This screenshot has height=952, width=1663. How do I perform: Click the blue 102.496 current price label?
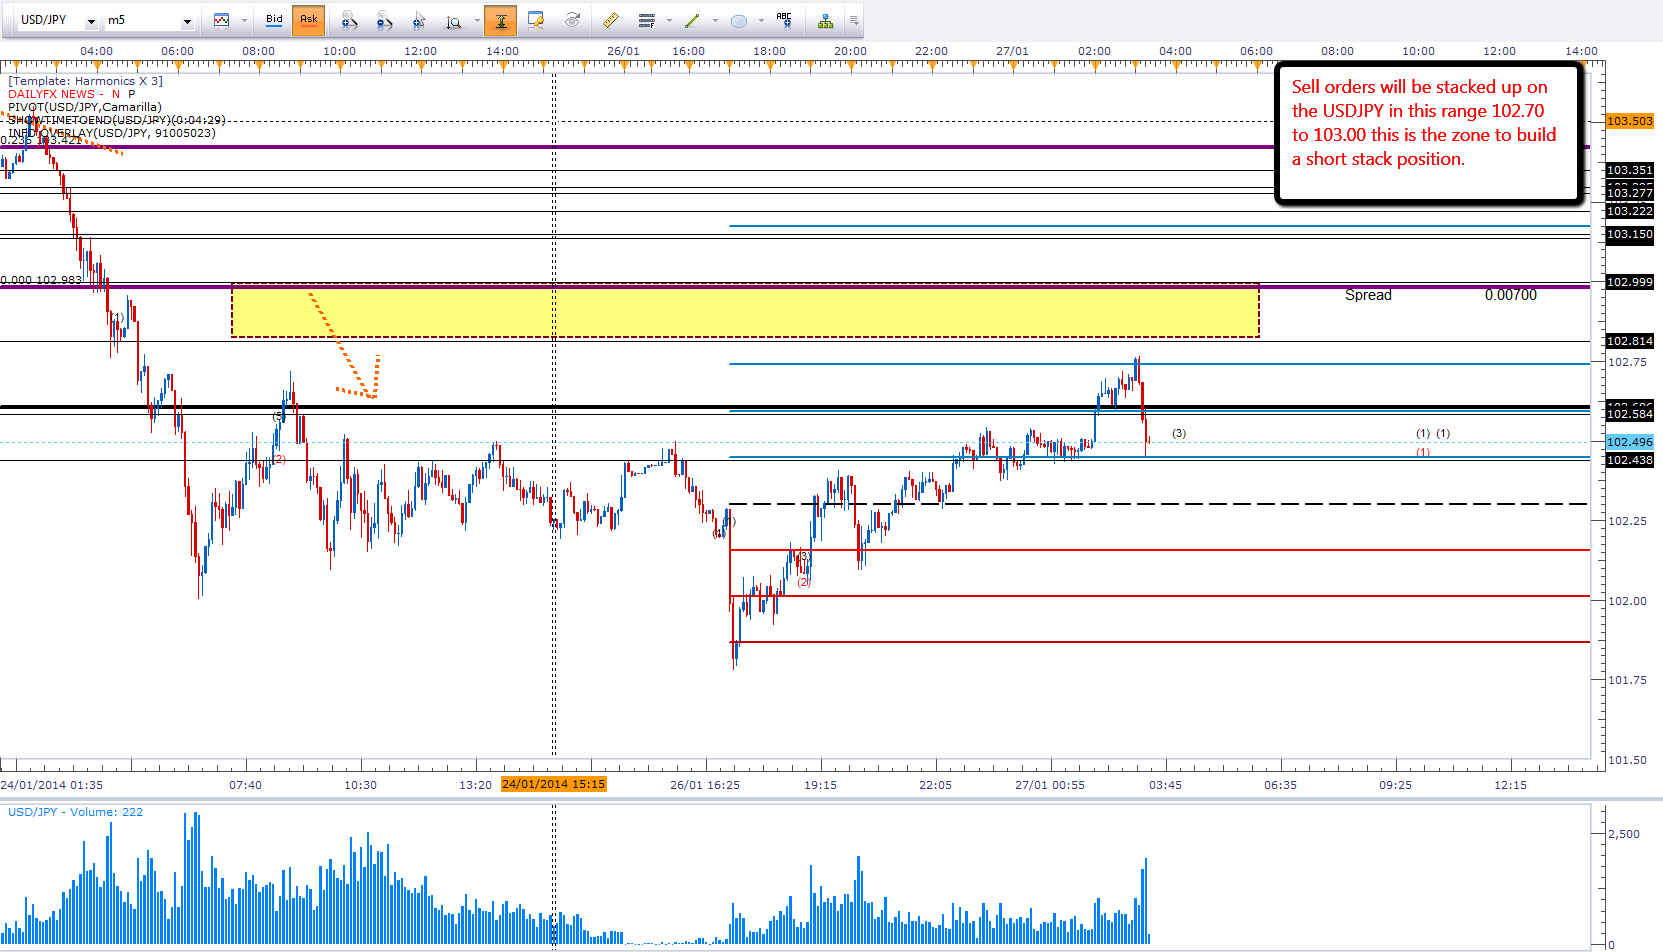[x=1630, y=442]
